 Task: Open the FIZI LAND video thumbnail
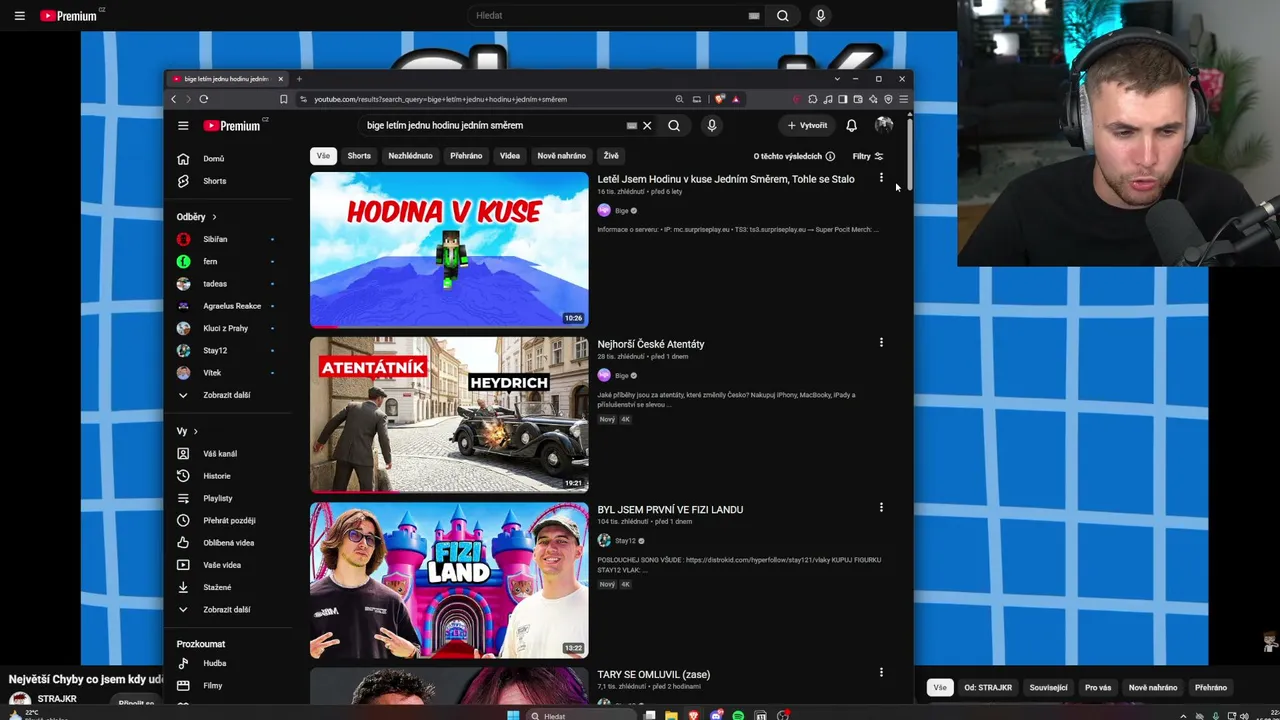(x=449, y=580)
